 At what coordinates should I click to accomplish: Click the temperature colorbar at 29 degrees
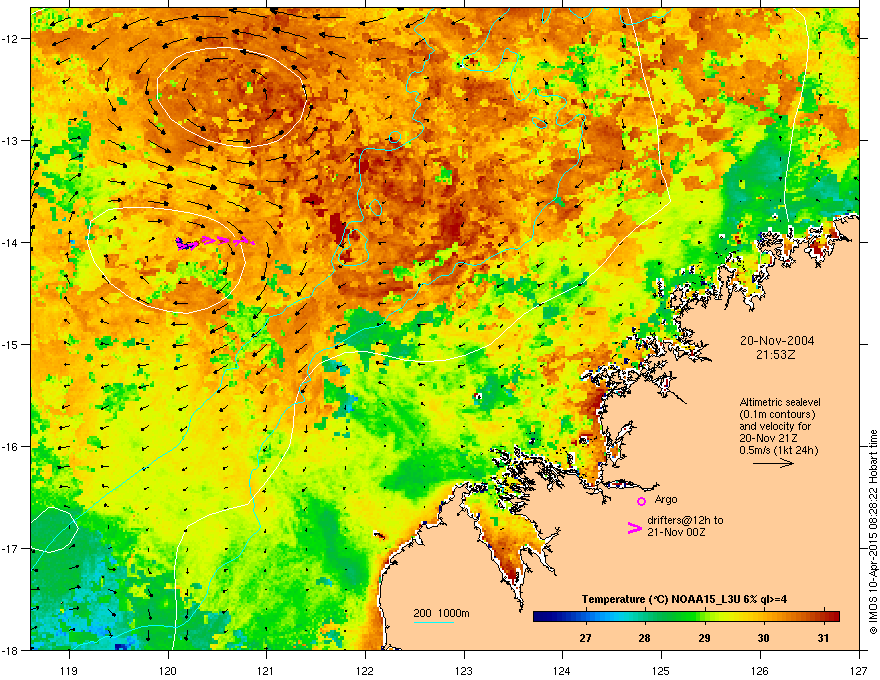(x=704, y=617)
